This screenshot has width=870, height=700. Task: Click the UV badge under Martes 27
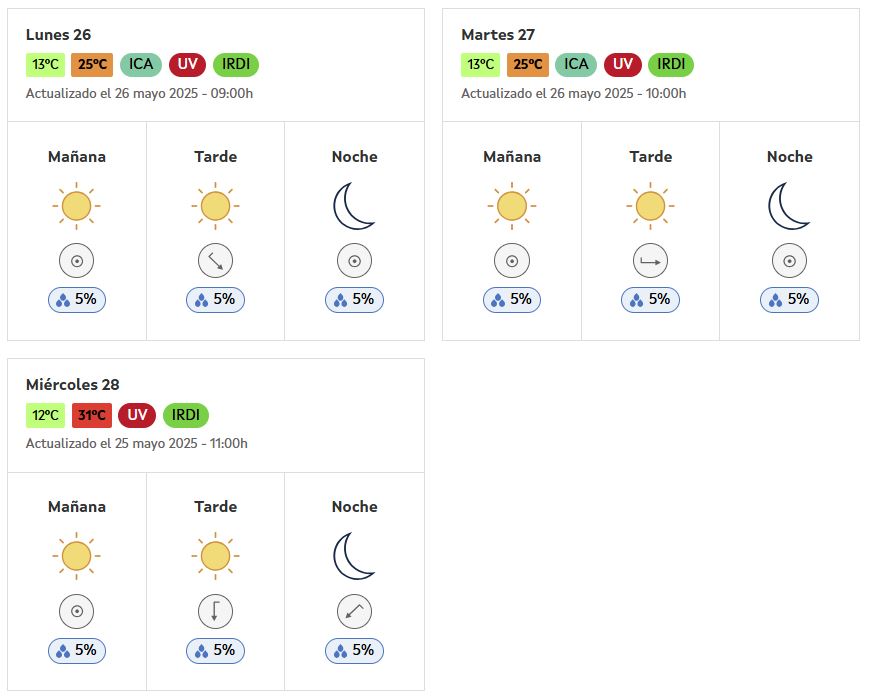click(x=623, y=64)
